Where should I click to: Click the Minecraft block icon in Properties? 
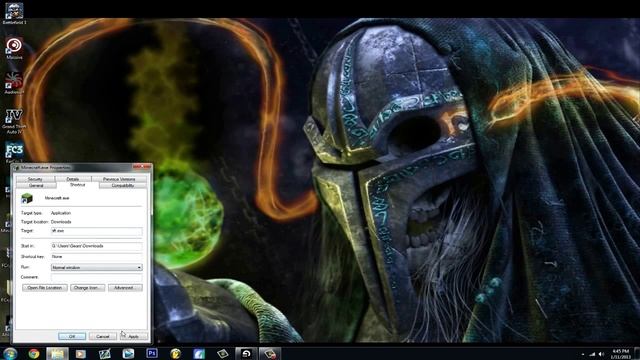(x=27, y=198)
